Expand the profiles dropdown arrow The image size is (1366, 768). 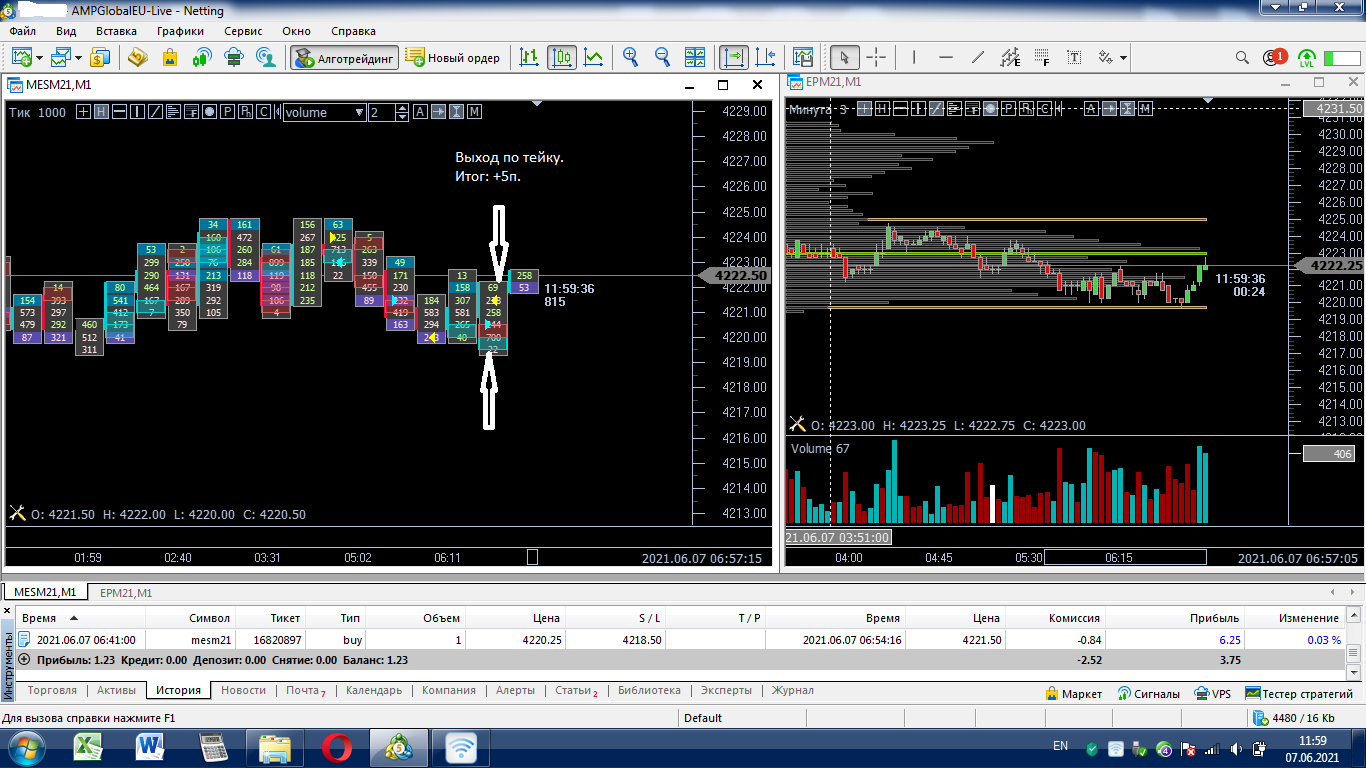tap(80, 57)
